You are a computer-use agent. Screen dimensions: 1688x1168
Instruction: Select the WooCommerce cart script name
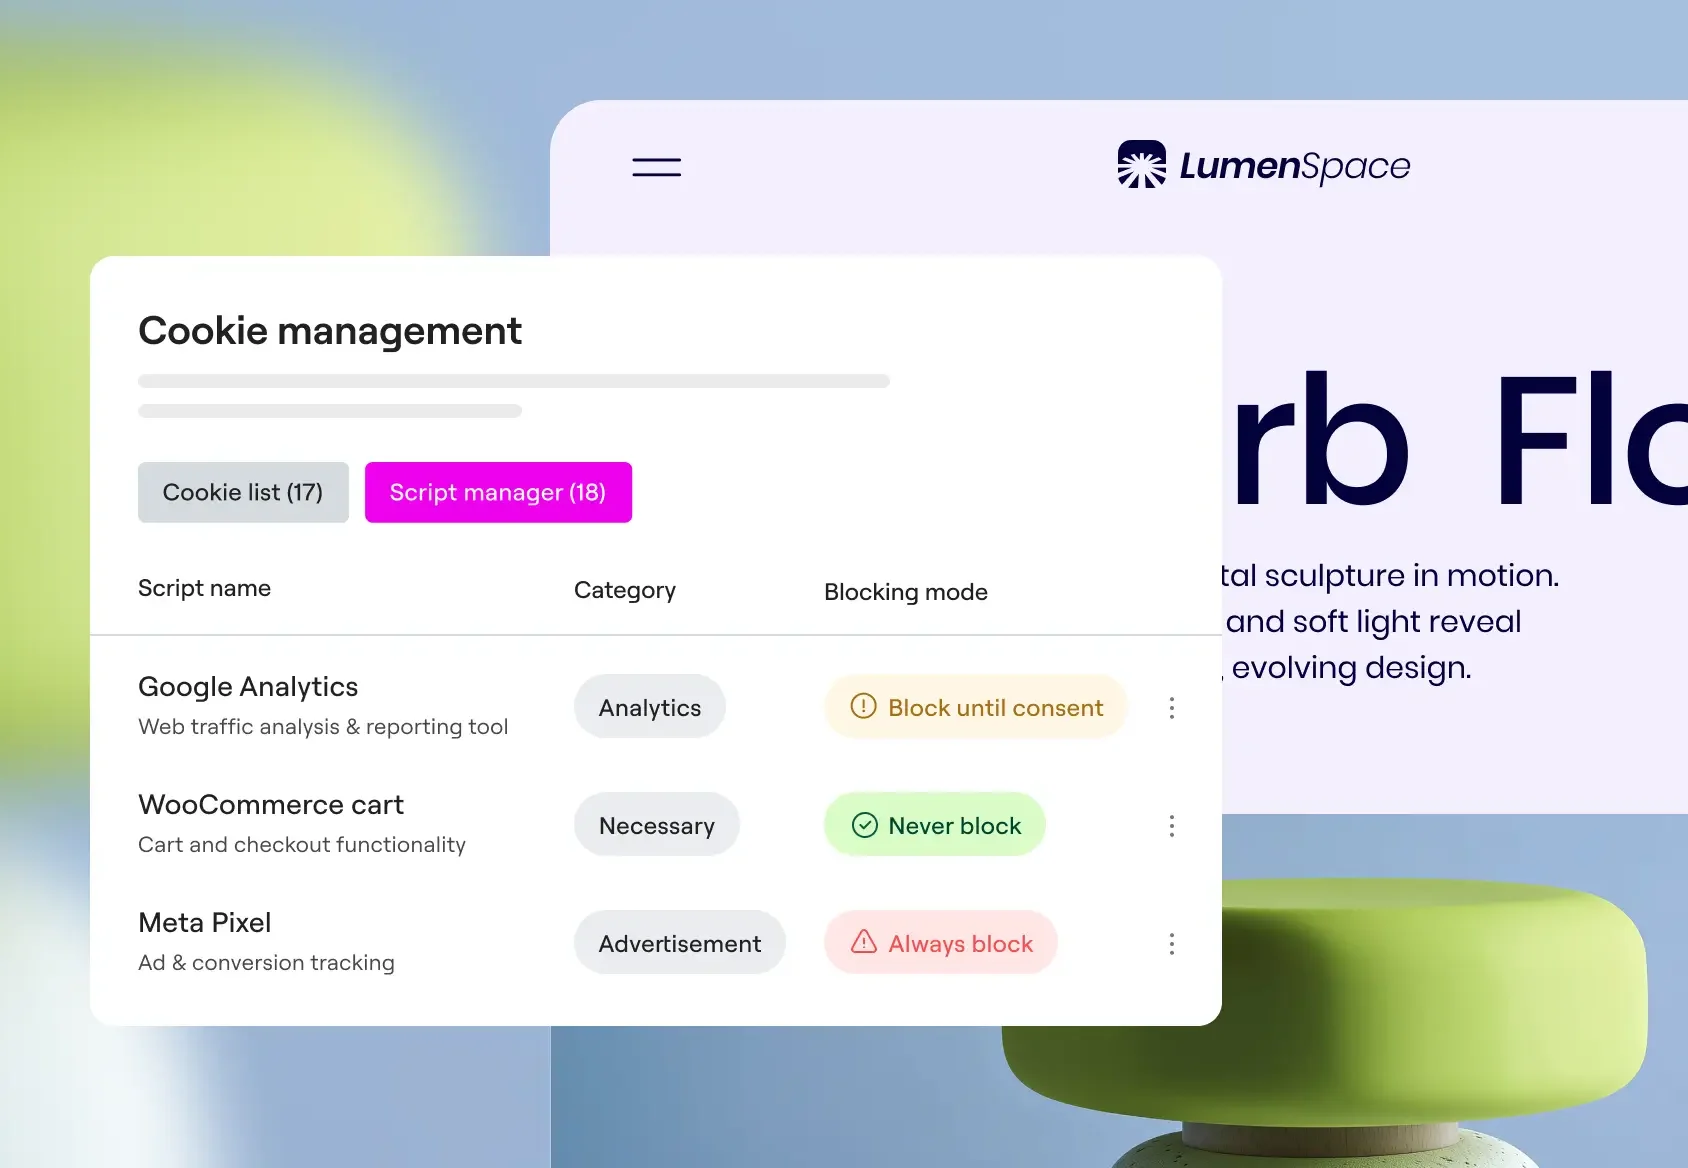pyautogui.click(x=271, y=805)
